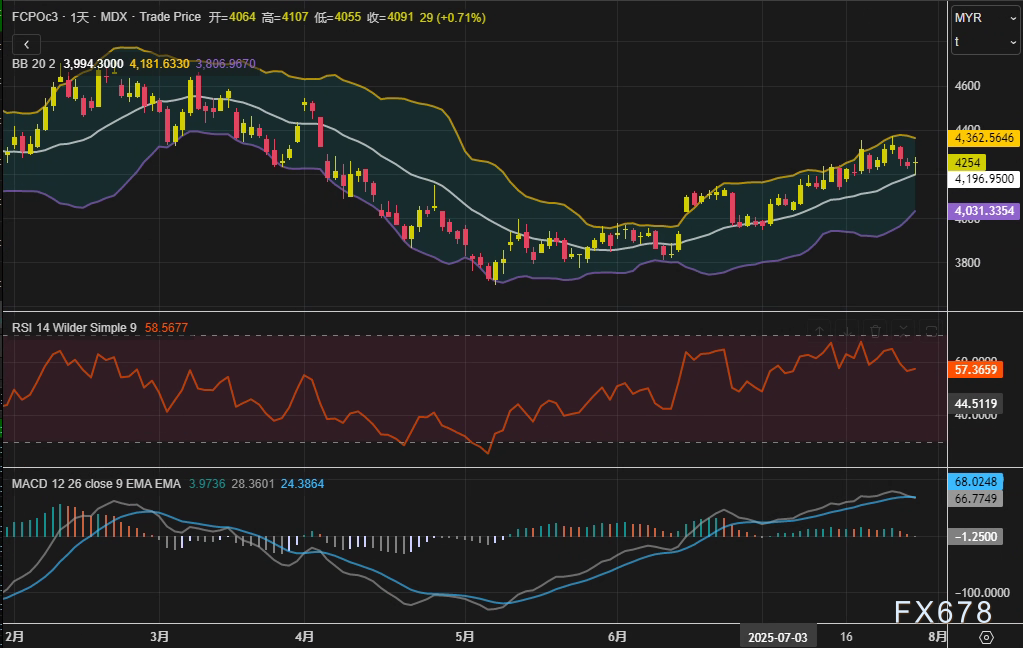Viewport: 1023px width, 648px height.
Task: Click the FCPOc3 symbol name
Action: pyautogui.click(x=36, y=18)
